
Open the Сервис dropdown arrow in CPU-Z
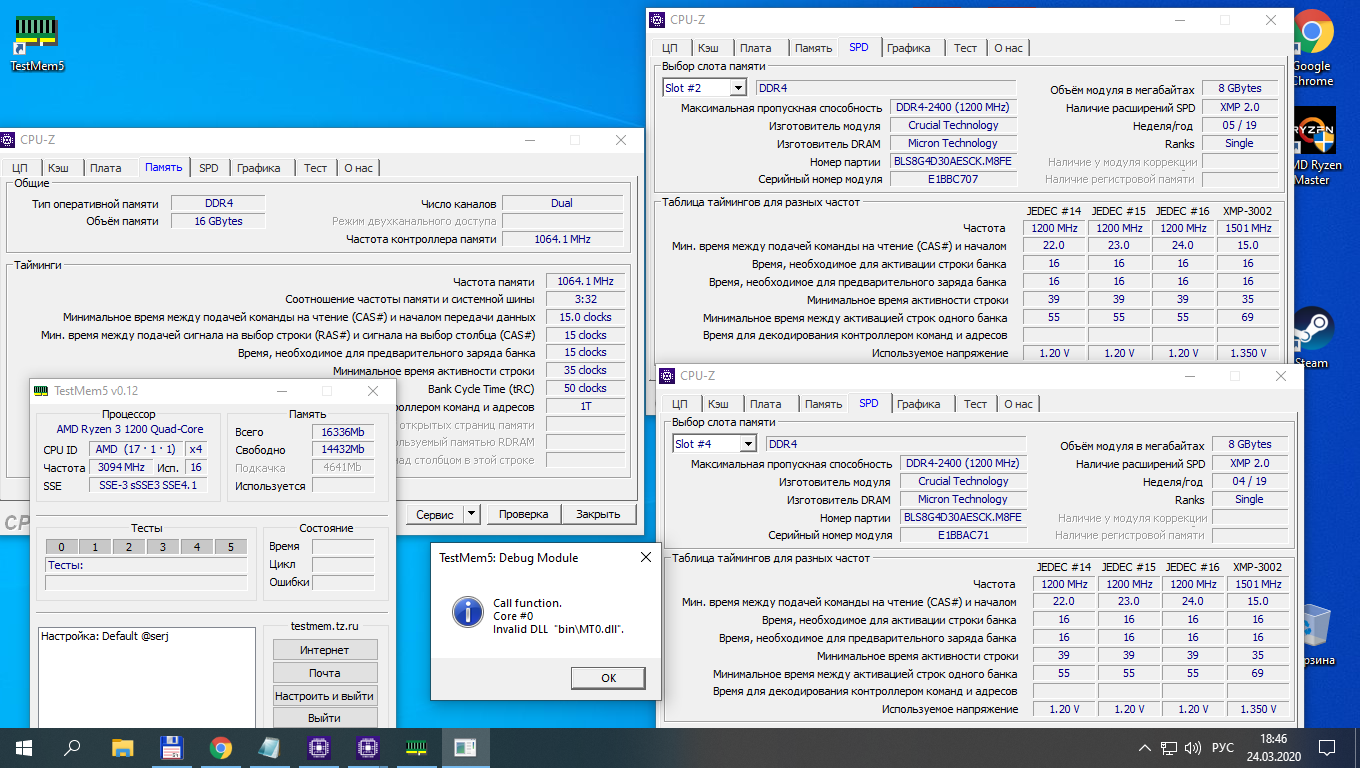(472, 514)
